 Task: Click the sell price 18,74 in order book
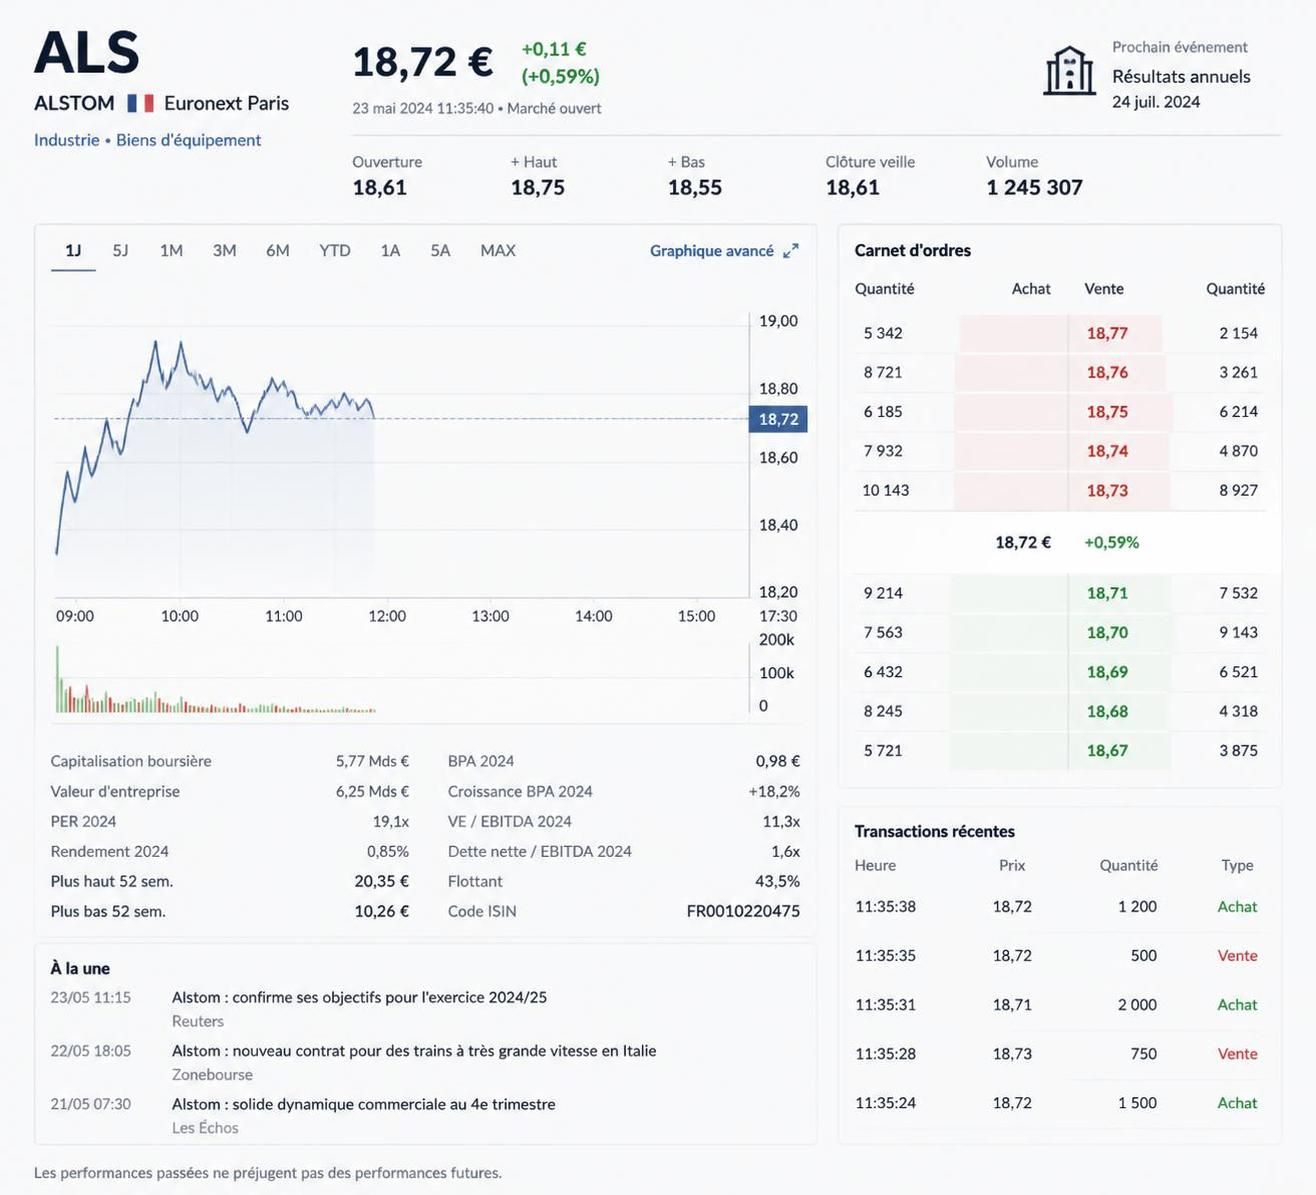click(x=1107, y=451)
